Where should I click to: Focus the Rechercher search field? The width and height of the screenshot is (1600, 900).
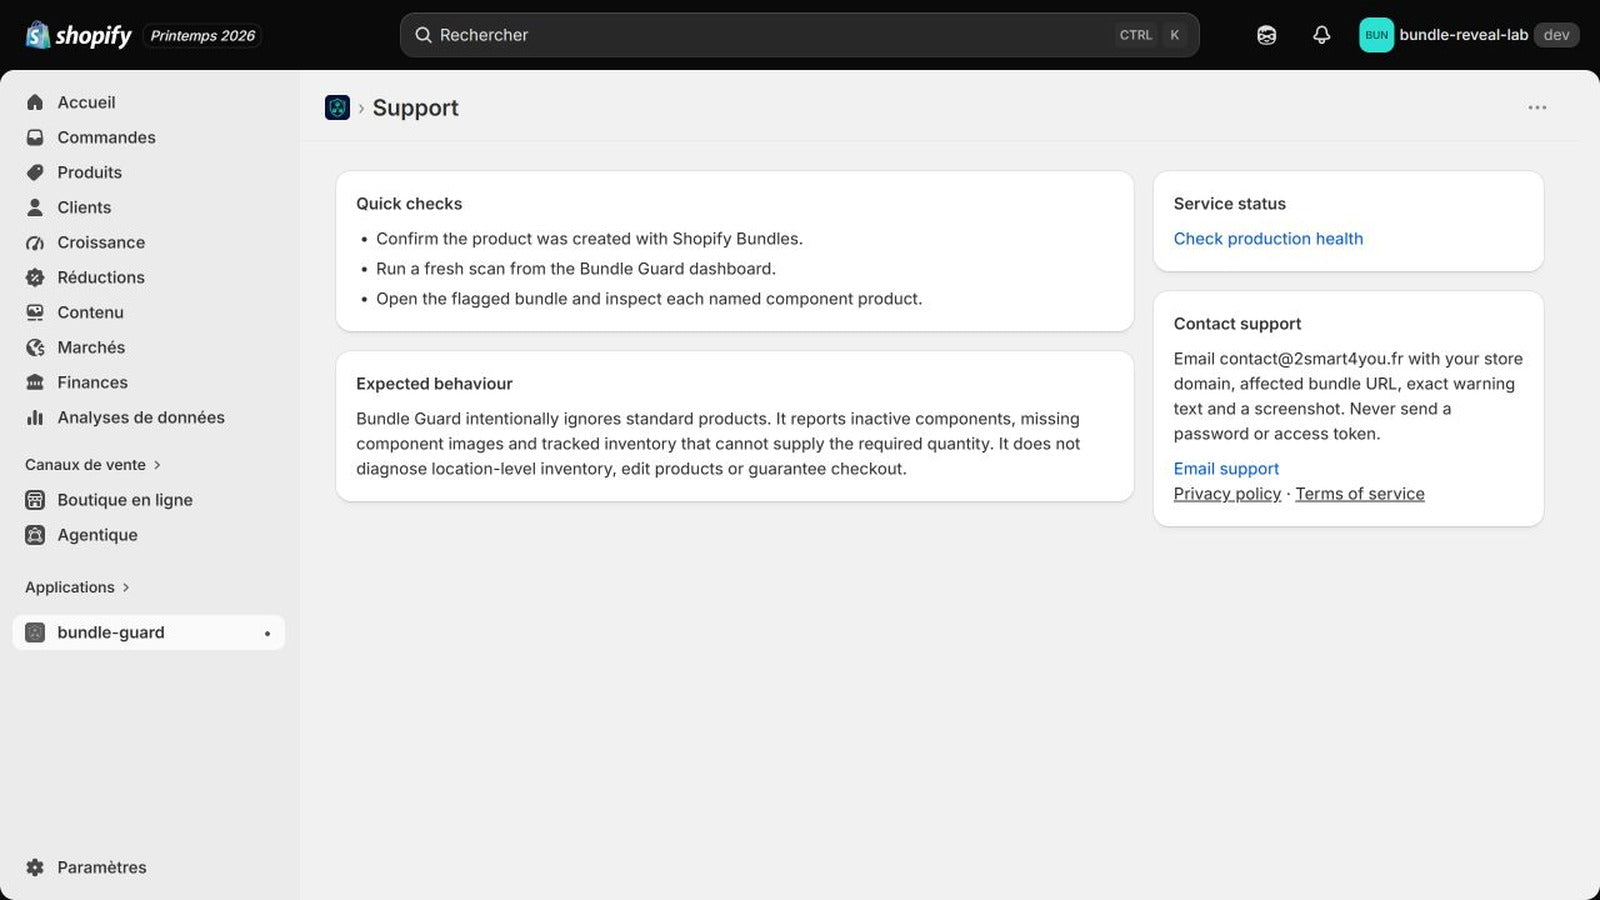click(799, 35)
